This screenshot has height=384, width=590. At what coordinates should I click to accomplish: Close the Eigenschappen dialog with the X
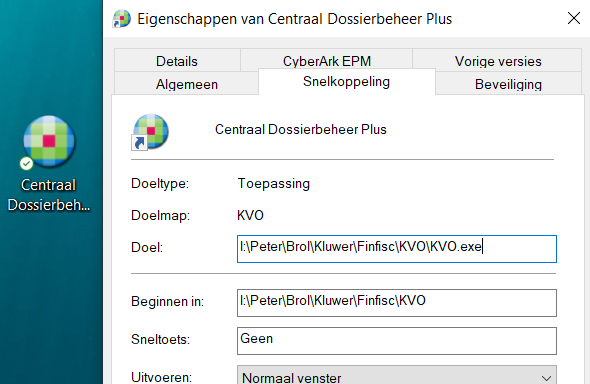(x=574, y=18)
